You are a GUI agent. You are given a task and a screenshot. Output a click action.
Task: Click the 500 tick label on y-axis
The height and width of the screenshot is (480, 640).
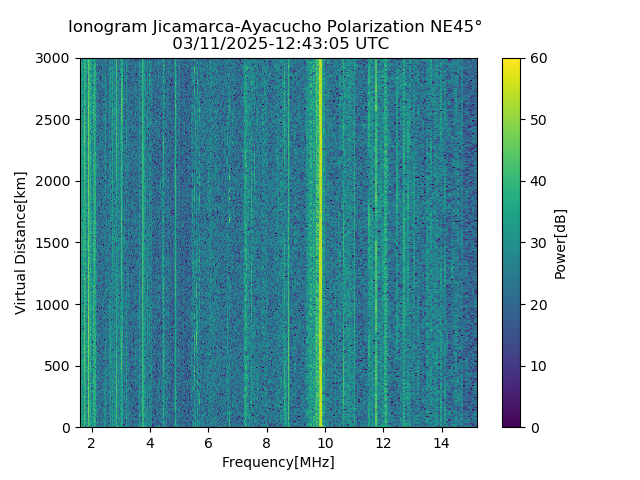[x=57, y=366]
